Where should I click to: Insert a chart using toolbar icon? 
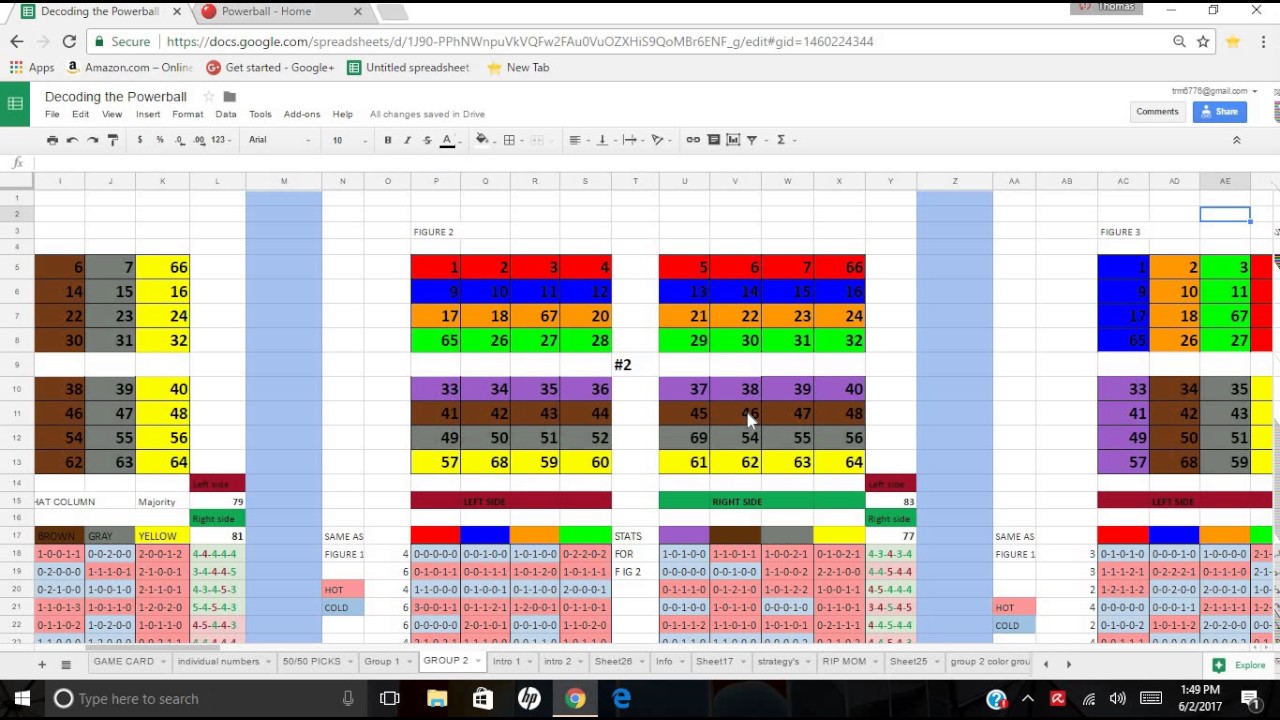click(x=733, y=140)
